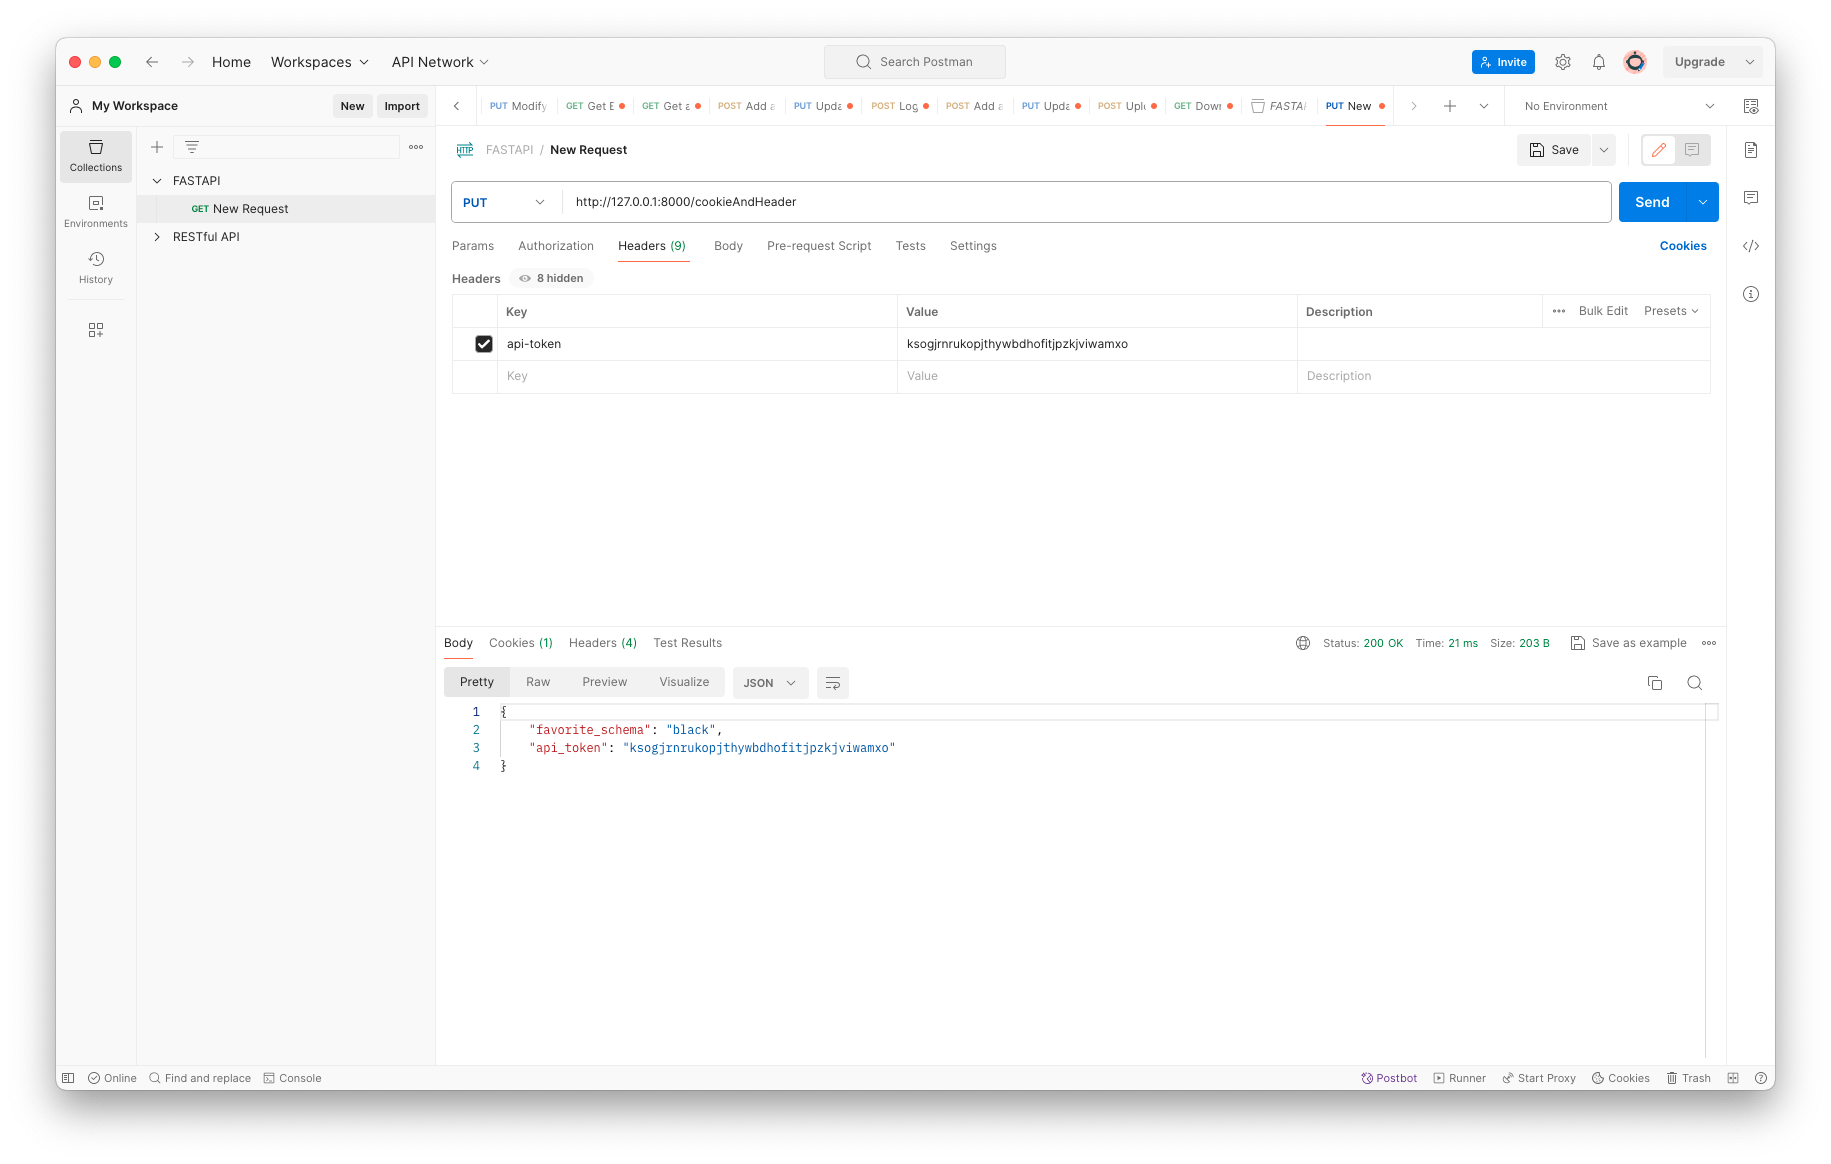Go forward with the right arrow
This screenshot has height=1164, width=1831.
188,62
